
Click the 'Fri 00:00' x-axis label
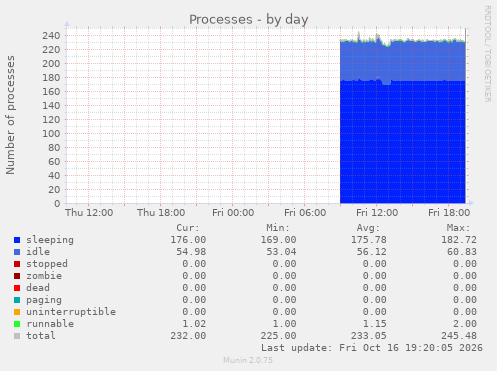pos(233,213)
